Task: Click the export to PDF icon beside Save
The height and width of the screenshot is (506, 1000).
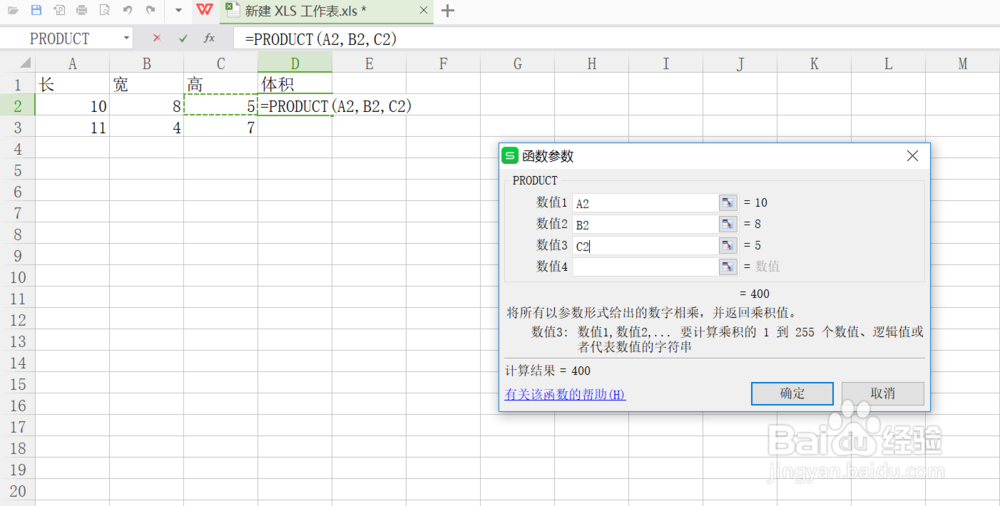Action: click(59, 10)
